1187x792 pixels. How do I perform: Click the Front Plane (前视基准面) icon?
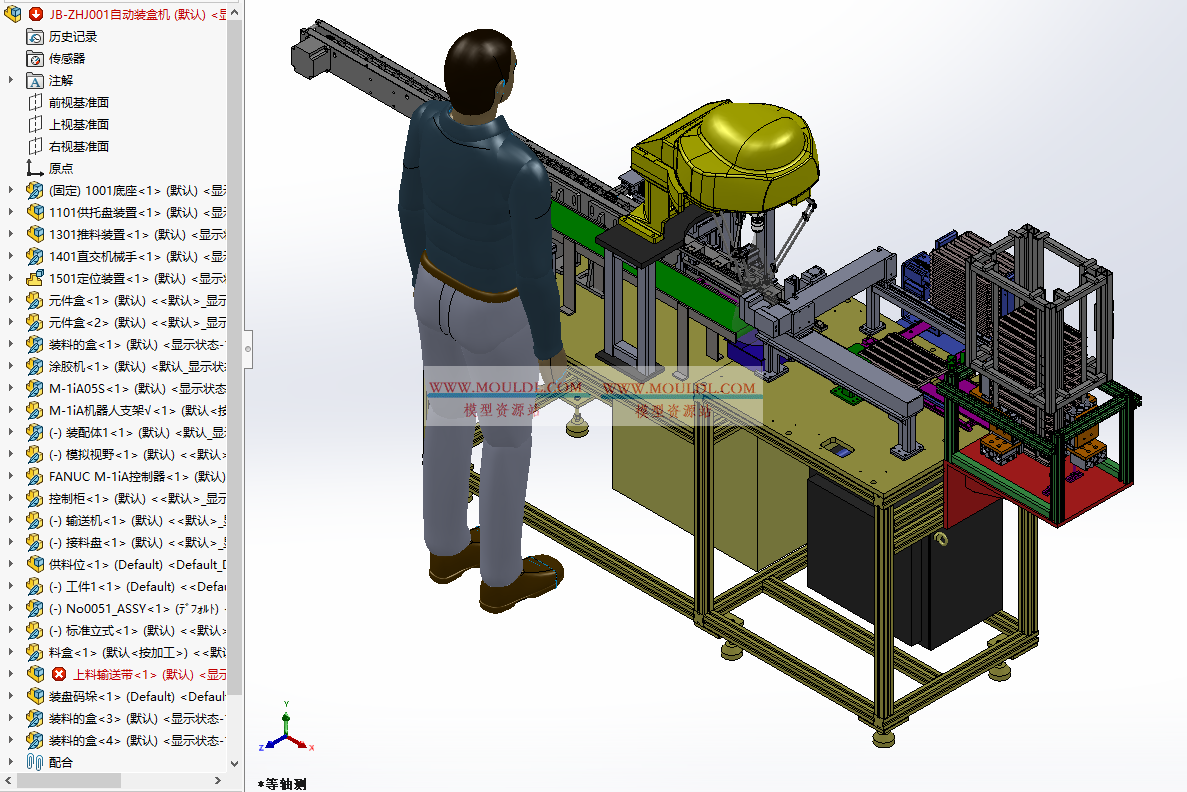pyautogui.click(x=35, y=102)
